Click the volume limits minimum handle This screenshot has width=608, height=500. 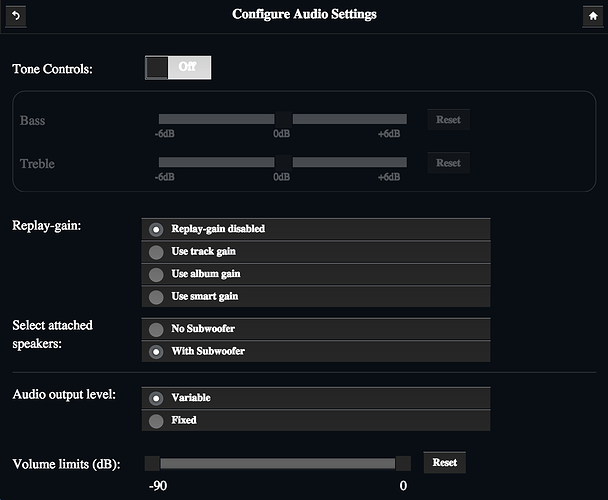tap(152, 464)
